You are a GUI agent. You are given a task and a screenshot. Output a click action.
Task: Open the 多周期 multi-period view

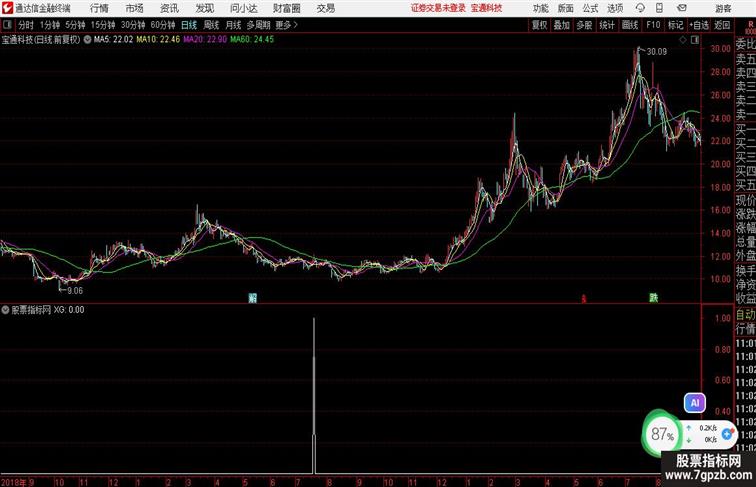point(258,25)
